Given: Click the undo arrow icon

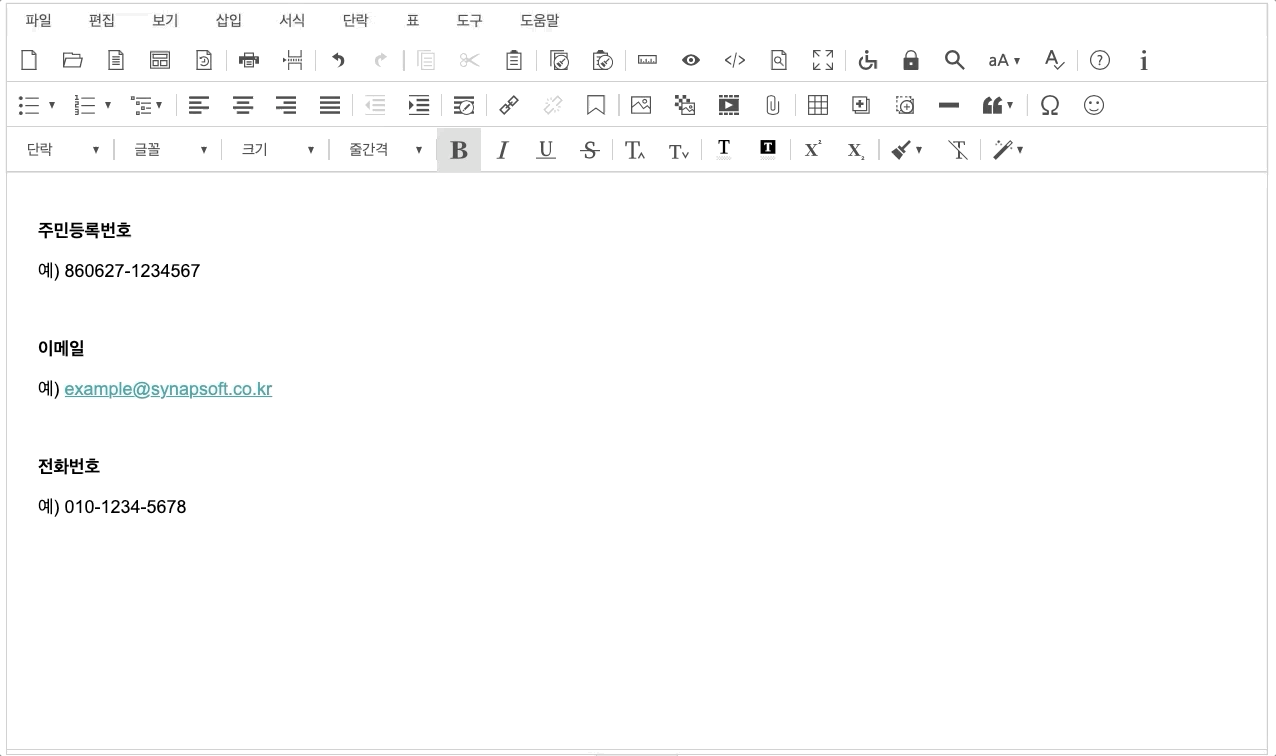Looking at the screenshot, I should coord(338,60).
